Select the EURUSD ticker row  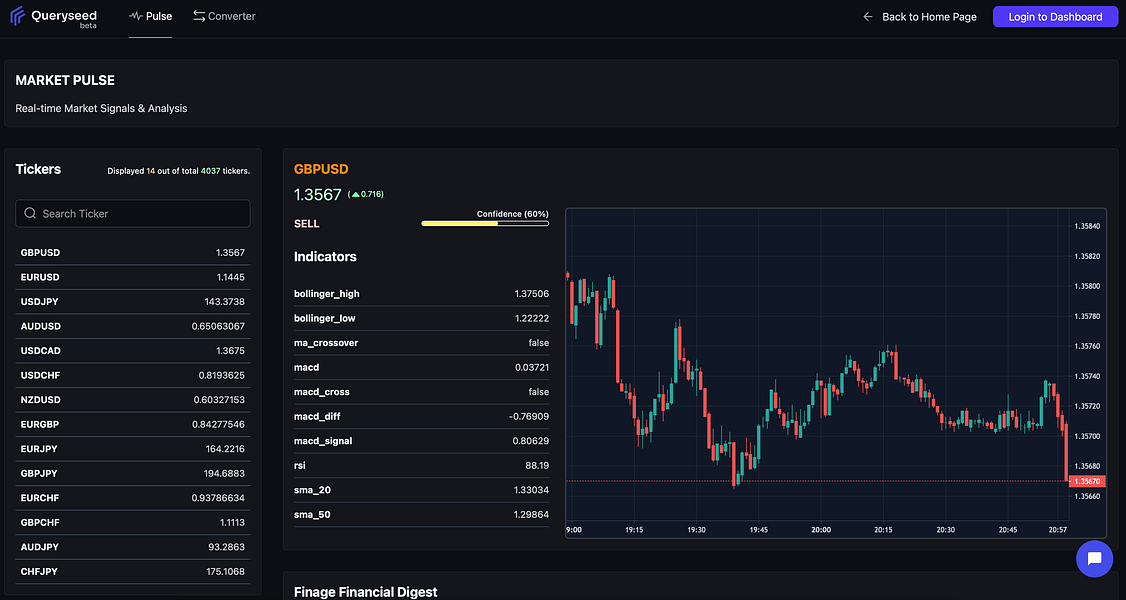[132, 277]
